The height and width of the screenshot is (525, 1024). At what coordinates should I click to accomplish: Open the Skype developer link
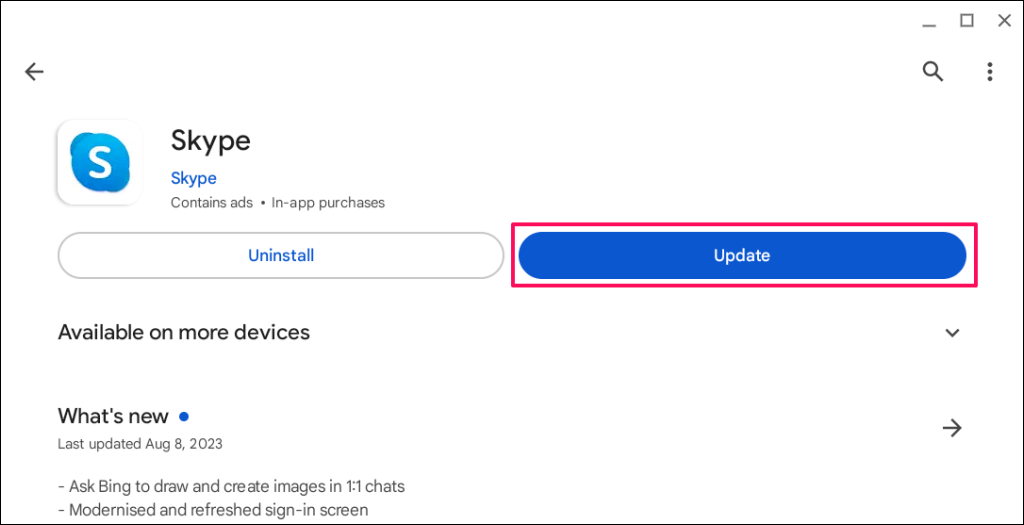tap(194, 178)
